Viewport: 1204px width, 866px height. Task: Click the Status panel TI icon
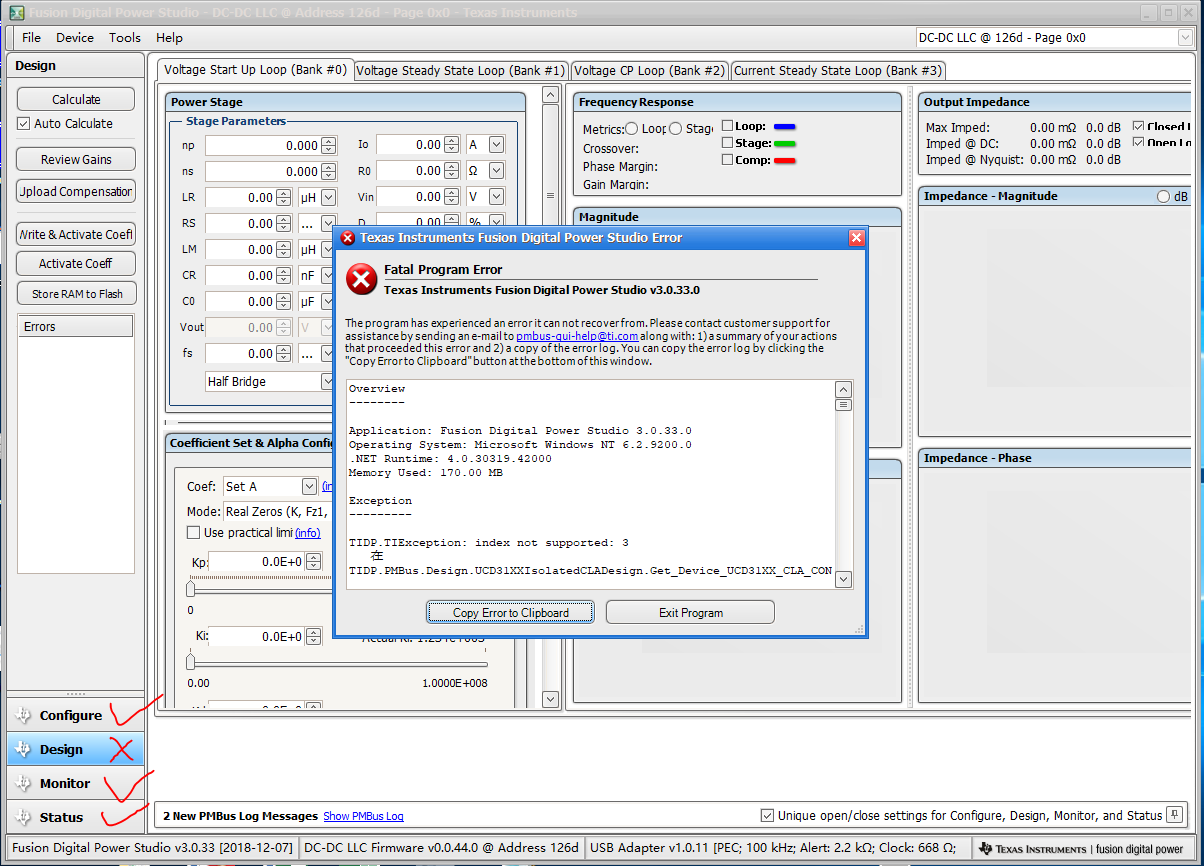point(24,818)
